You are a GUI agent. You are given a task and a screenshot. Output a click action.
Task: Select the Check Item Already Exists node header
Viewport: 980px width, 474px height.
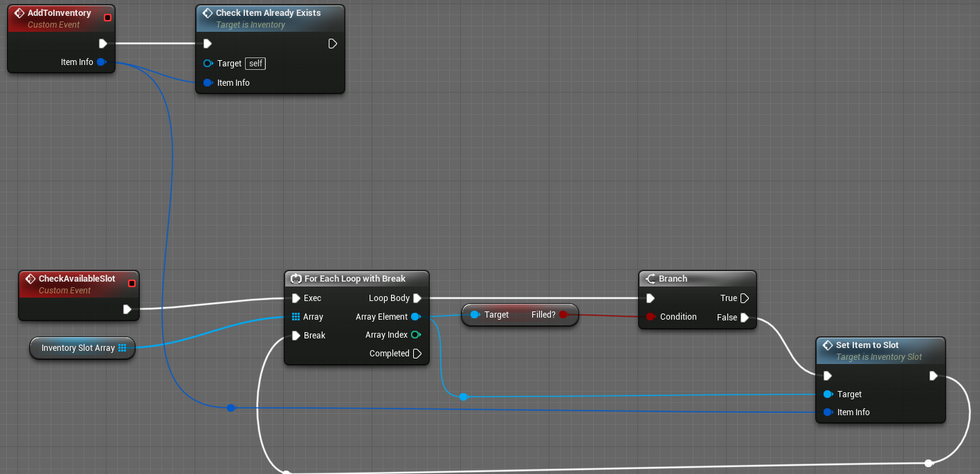(x=270, y=18)
